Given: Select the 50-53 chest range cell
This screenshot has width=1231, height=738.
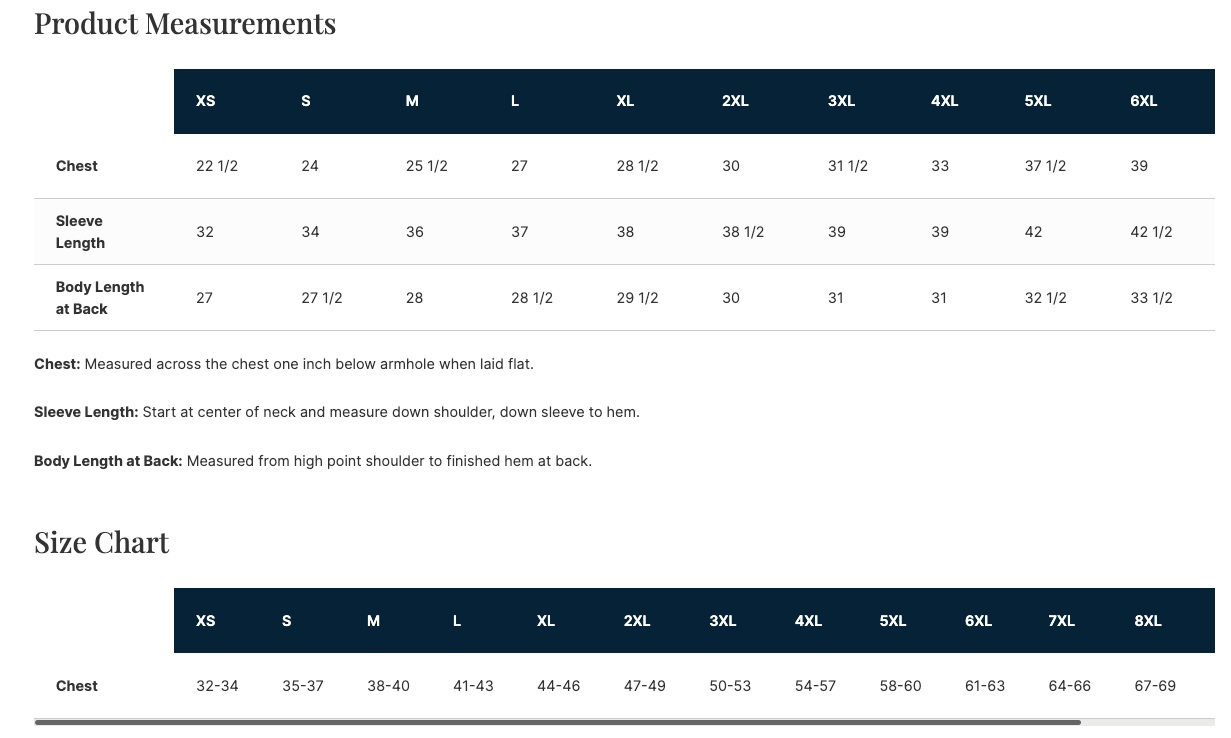Looking at the screenshot, I should [730, 686].
